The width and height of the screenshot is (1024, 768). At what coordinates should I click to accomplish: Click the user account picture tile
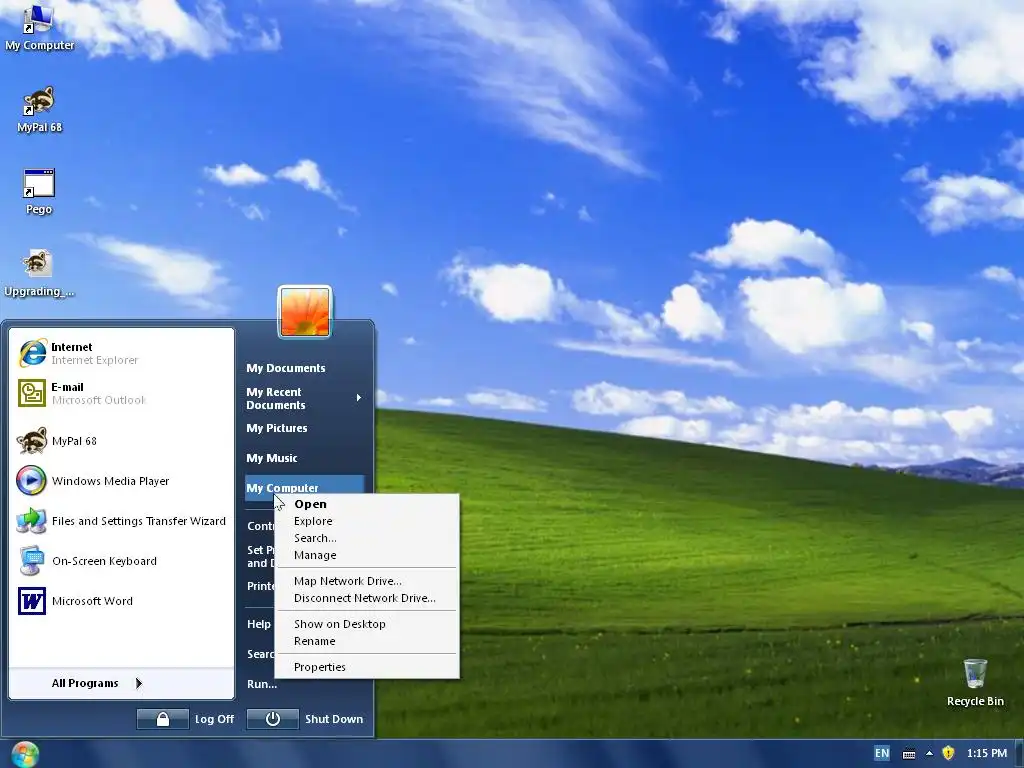click(305, 312)
